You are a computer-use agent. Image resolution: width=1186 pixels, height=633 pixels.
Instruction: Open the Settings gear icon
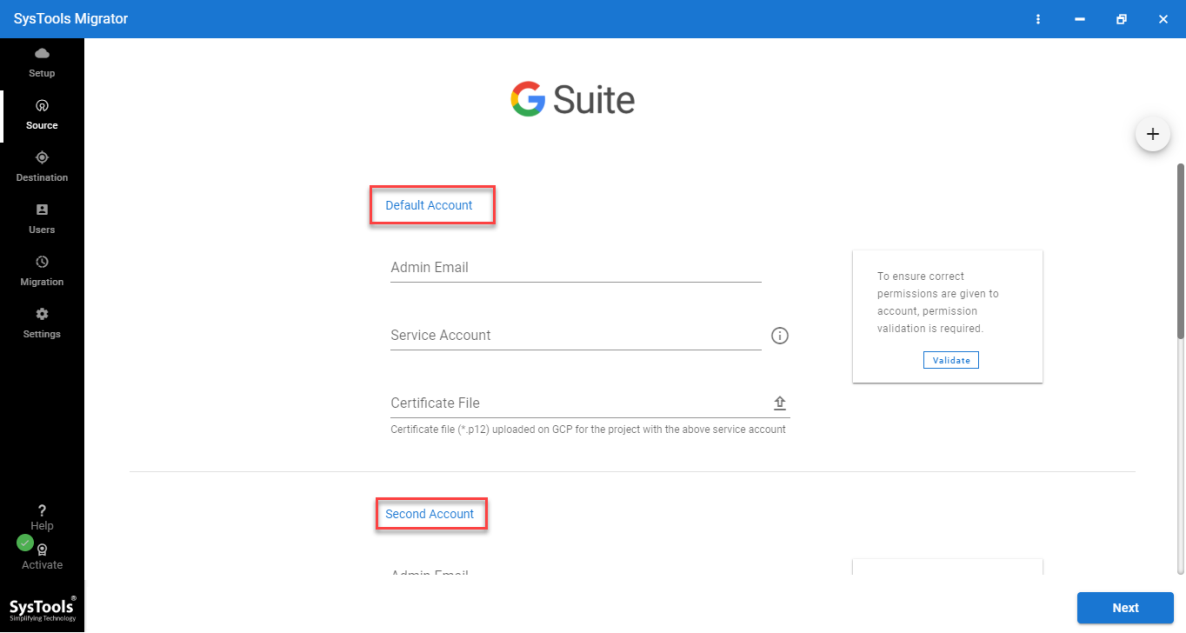pyautogui.click(x=42, y=314)
